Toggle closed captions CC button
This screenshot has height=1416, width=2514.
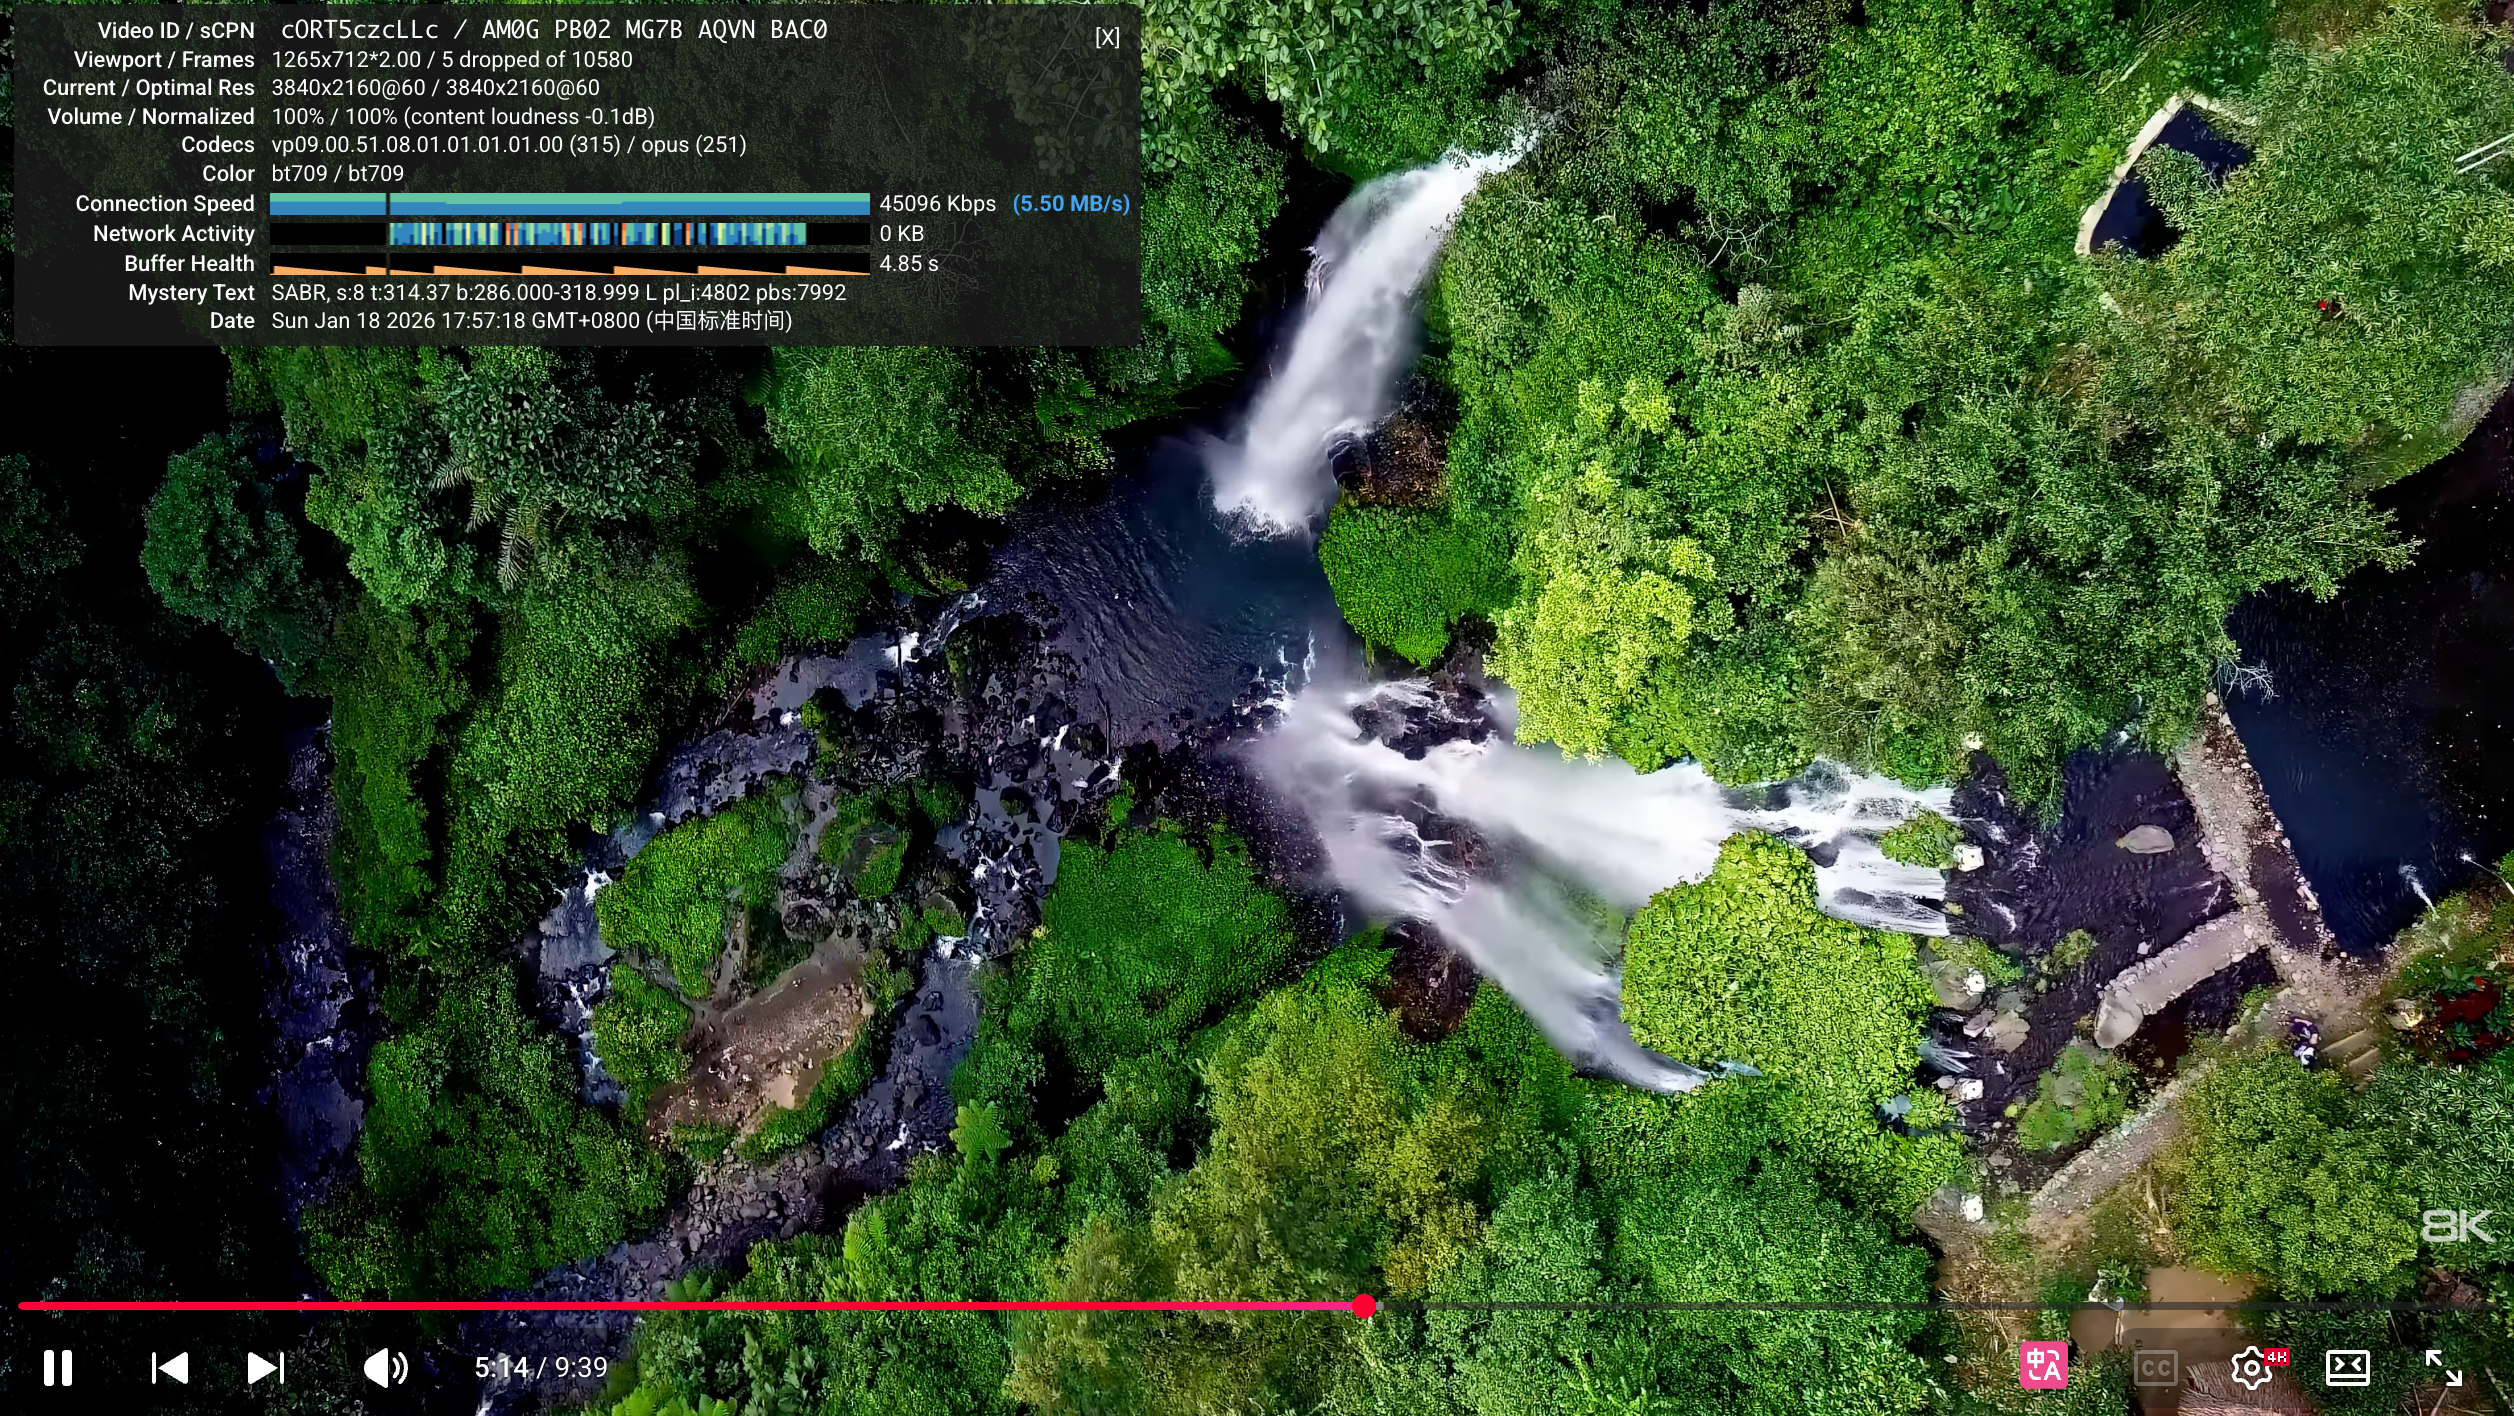(x=2155, y=1367)
